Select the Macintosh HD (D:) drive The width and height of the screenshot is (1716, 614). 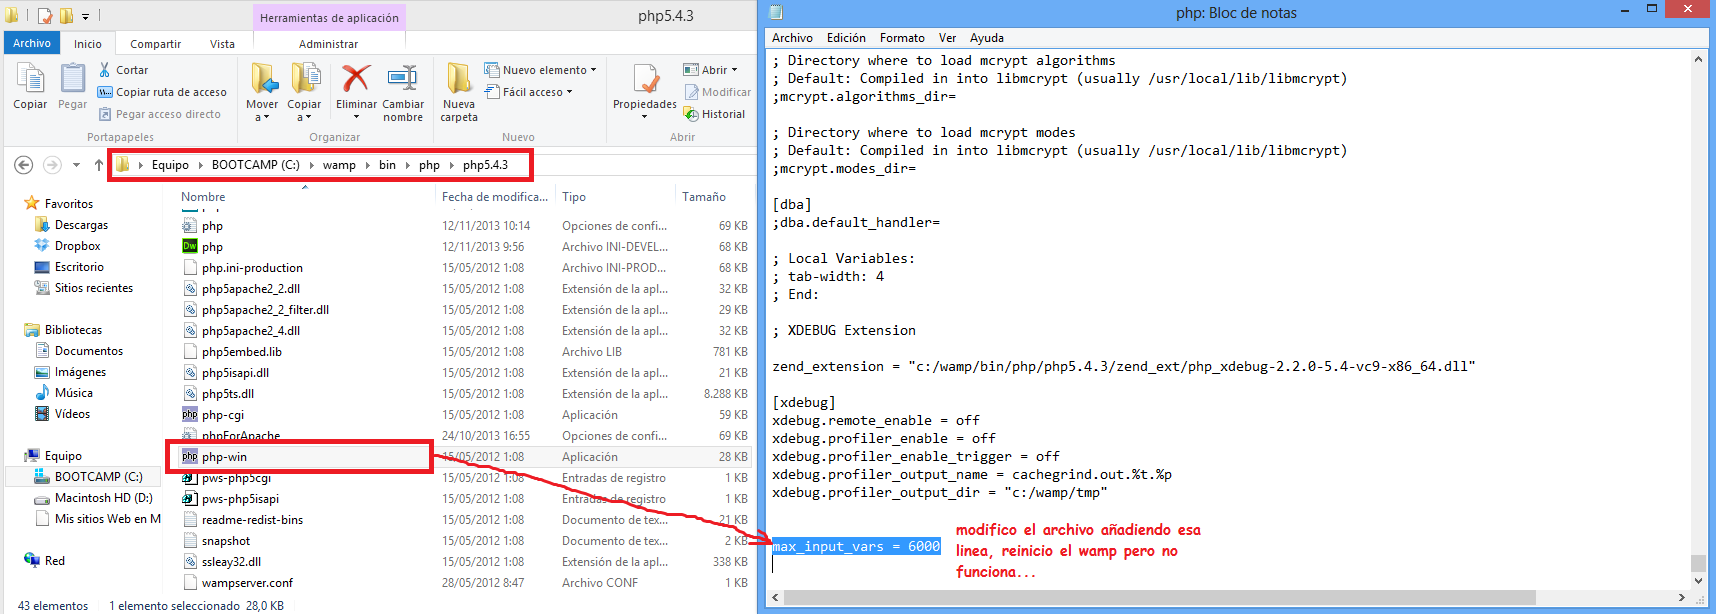93,498
